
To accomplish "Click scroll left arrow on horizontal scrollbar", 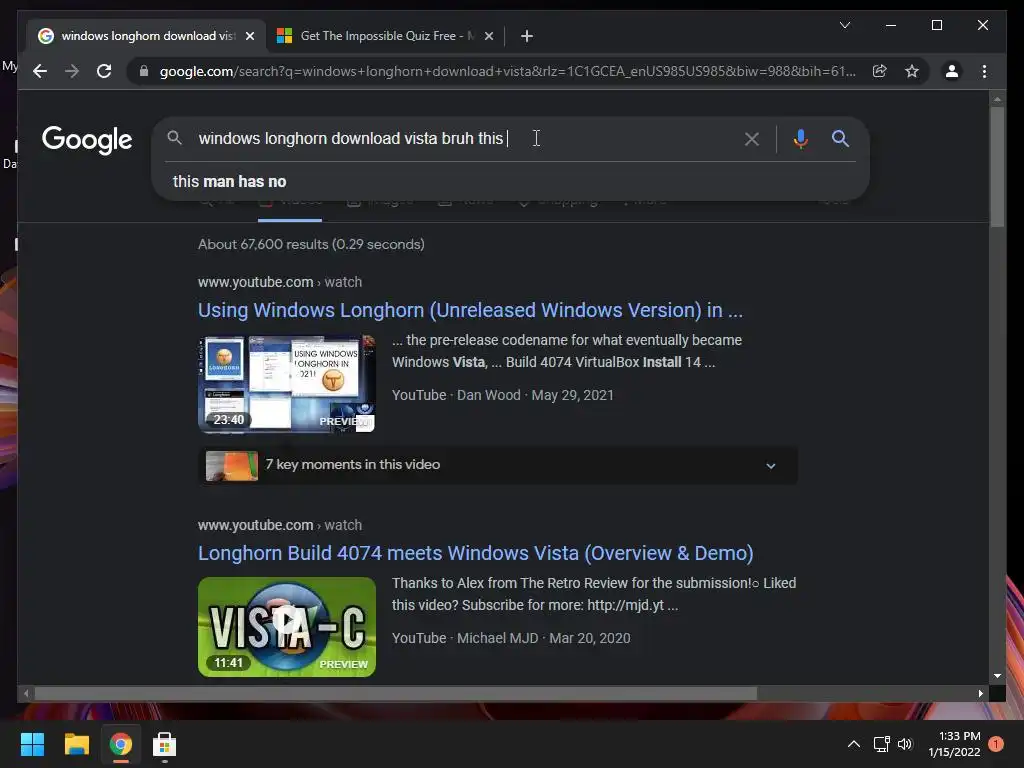I will point(25,694).
